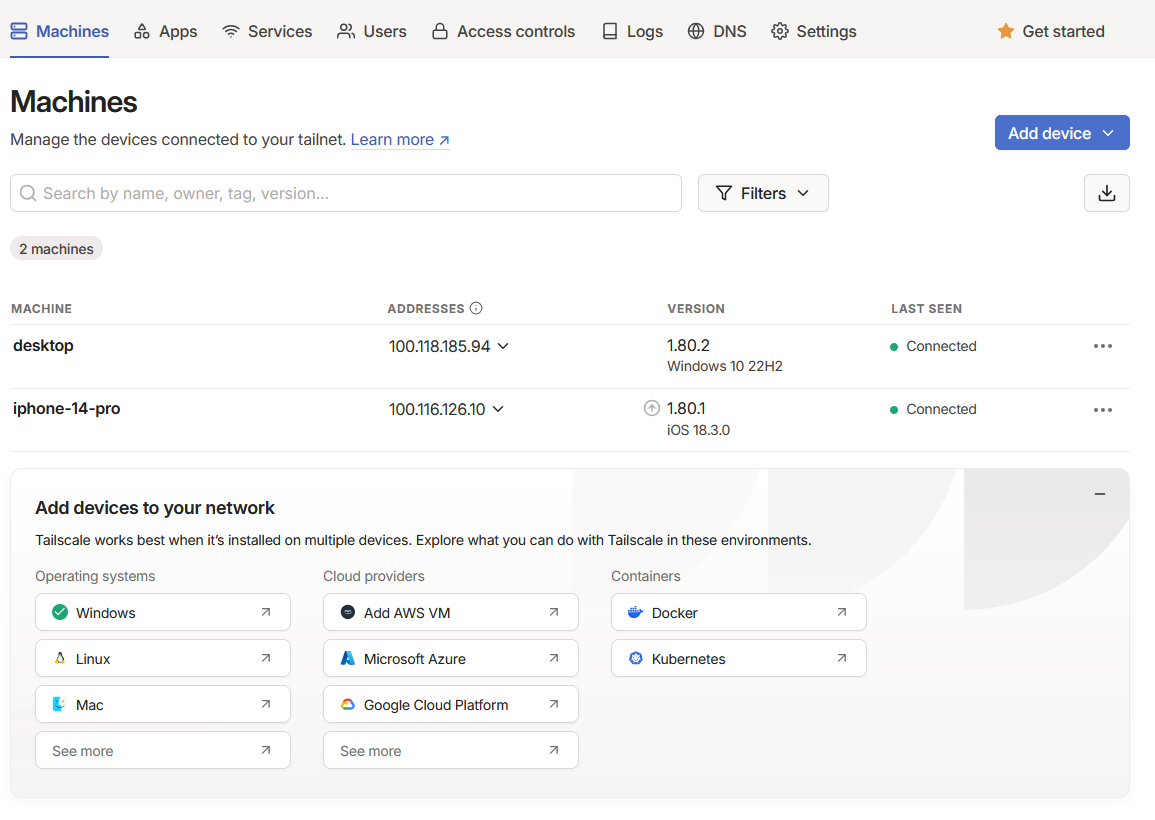
Task: Open the Kubernetes container option
Action: tap(739, 658)
